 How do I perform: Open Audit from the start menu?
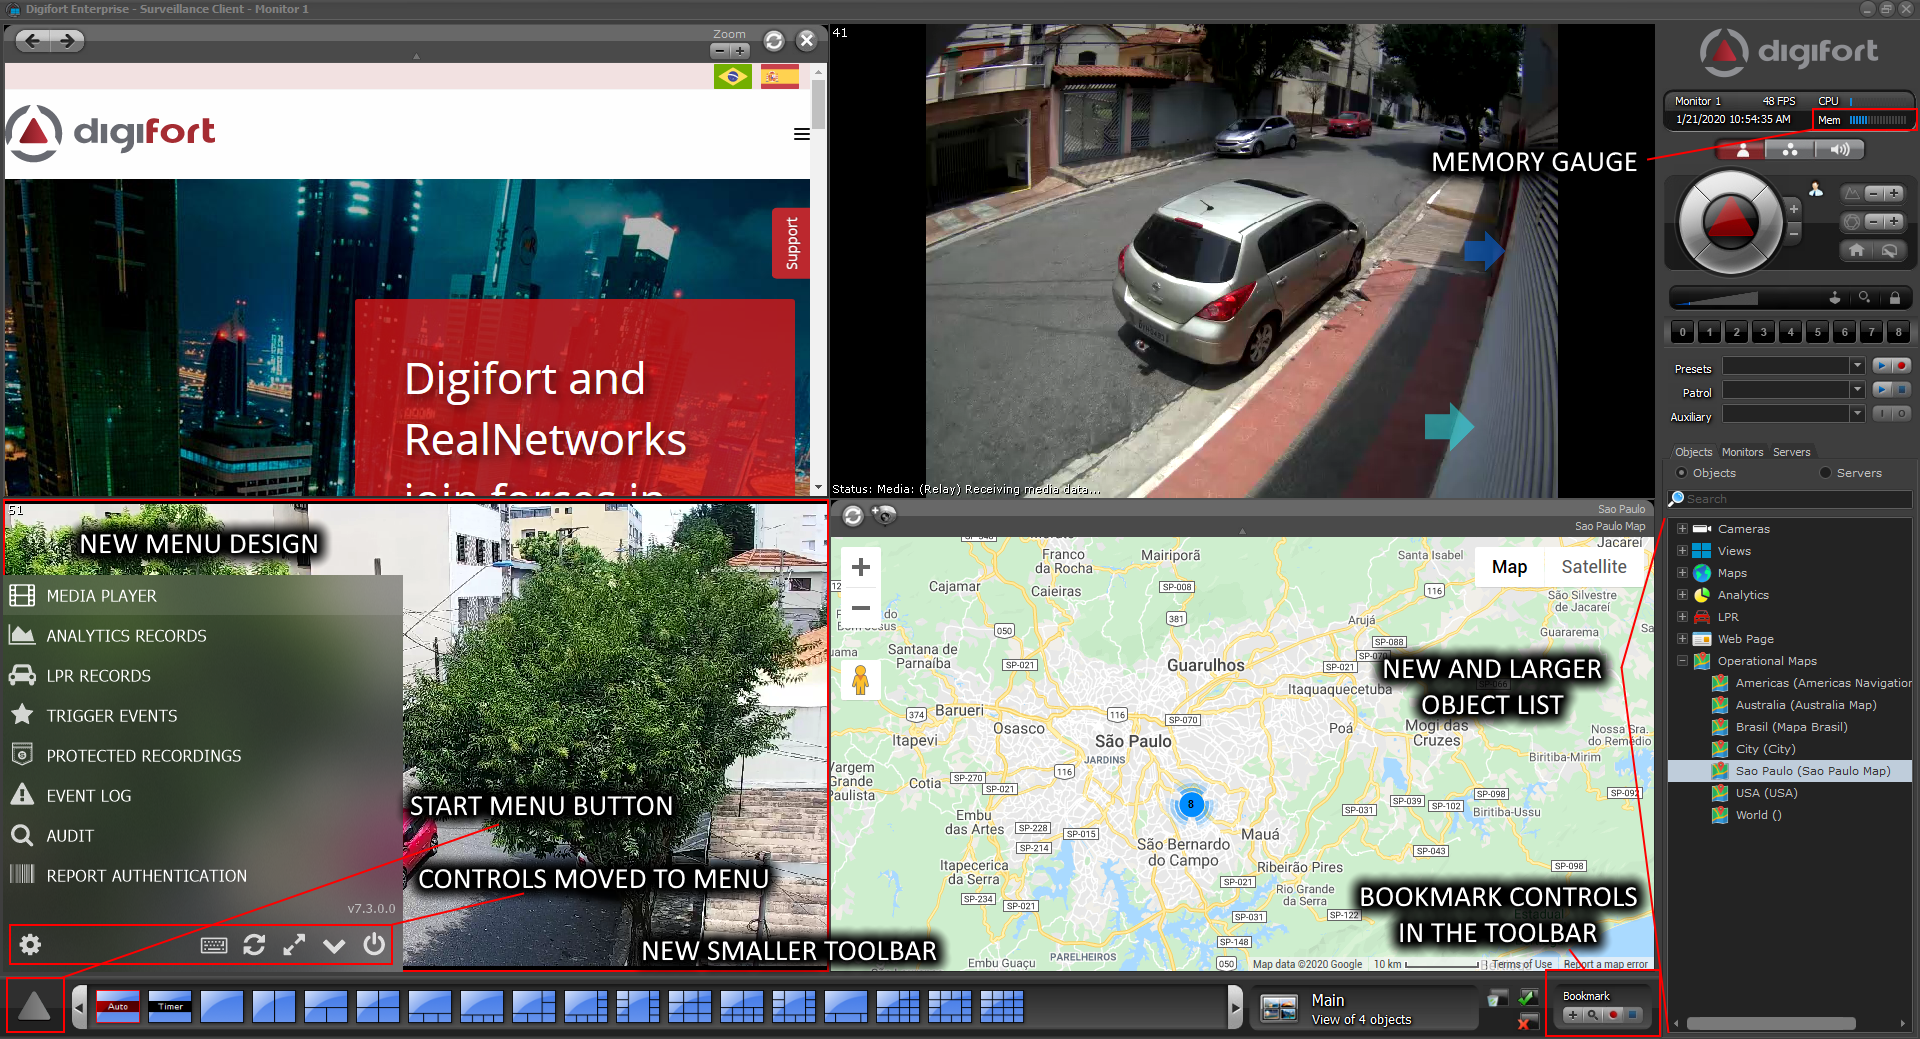click(x=203, y=836)
